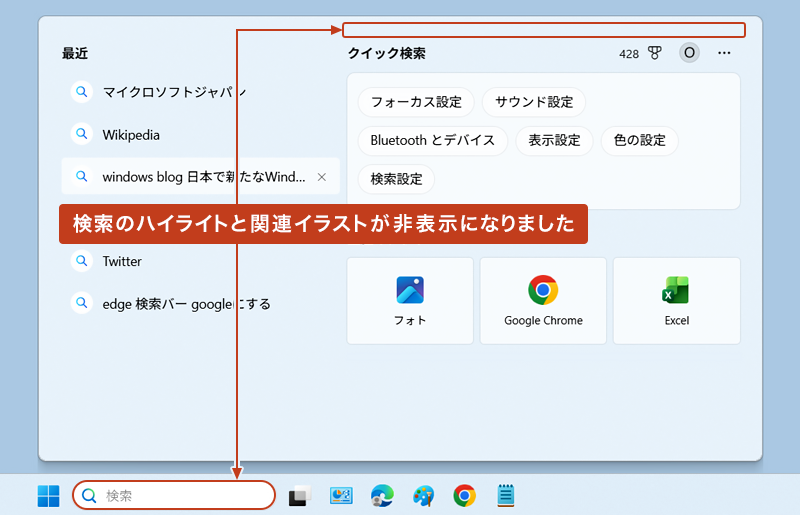This screenshot has height=515, width=800.
Task: Click the Rewards points trophy icon
Action: click(x=655, y=53)
